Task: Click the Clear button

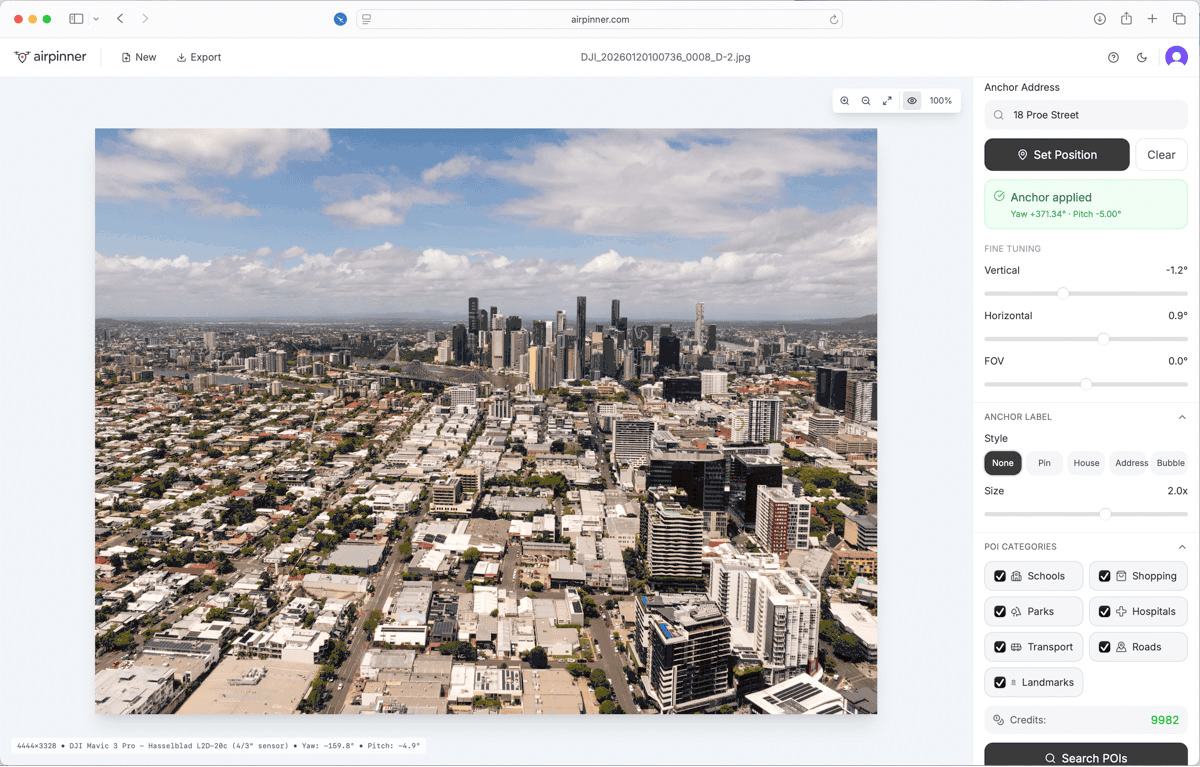Action: tap(1161, 155)
